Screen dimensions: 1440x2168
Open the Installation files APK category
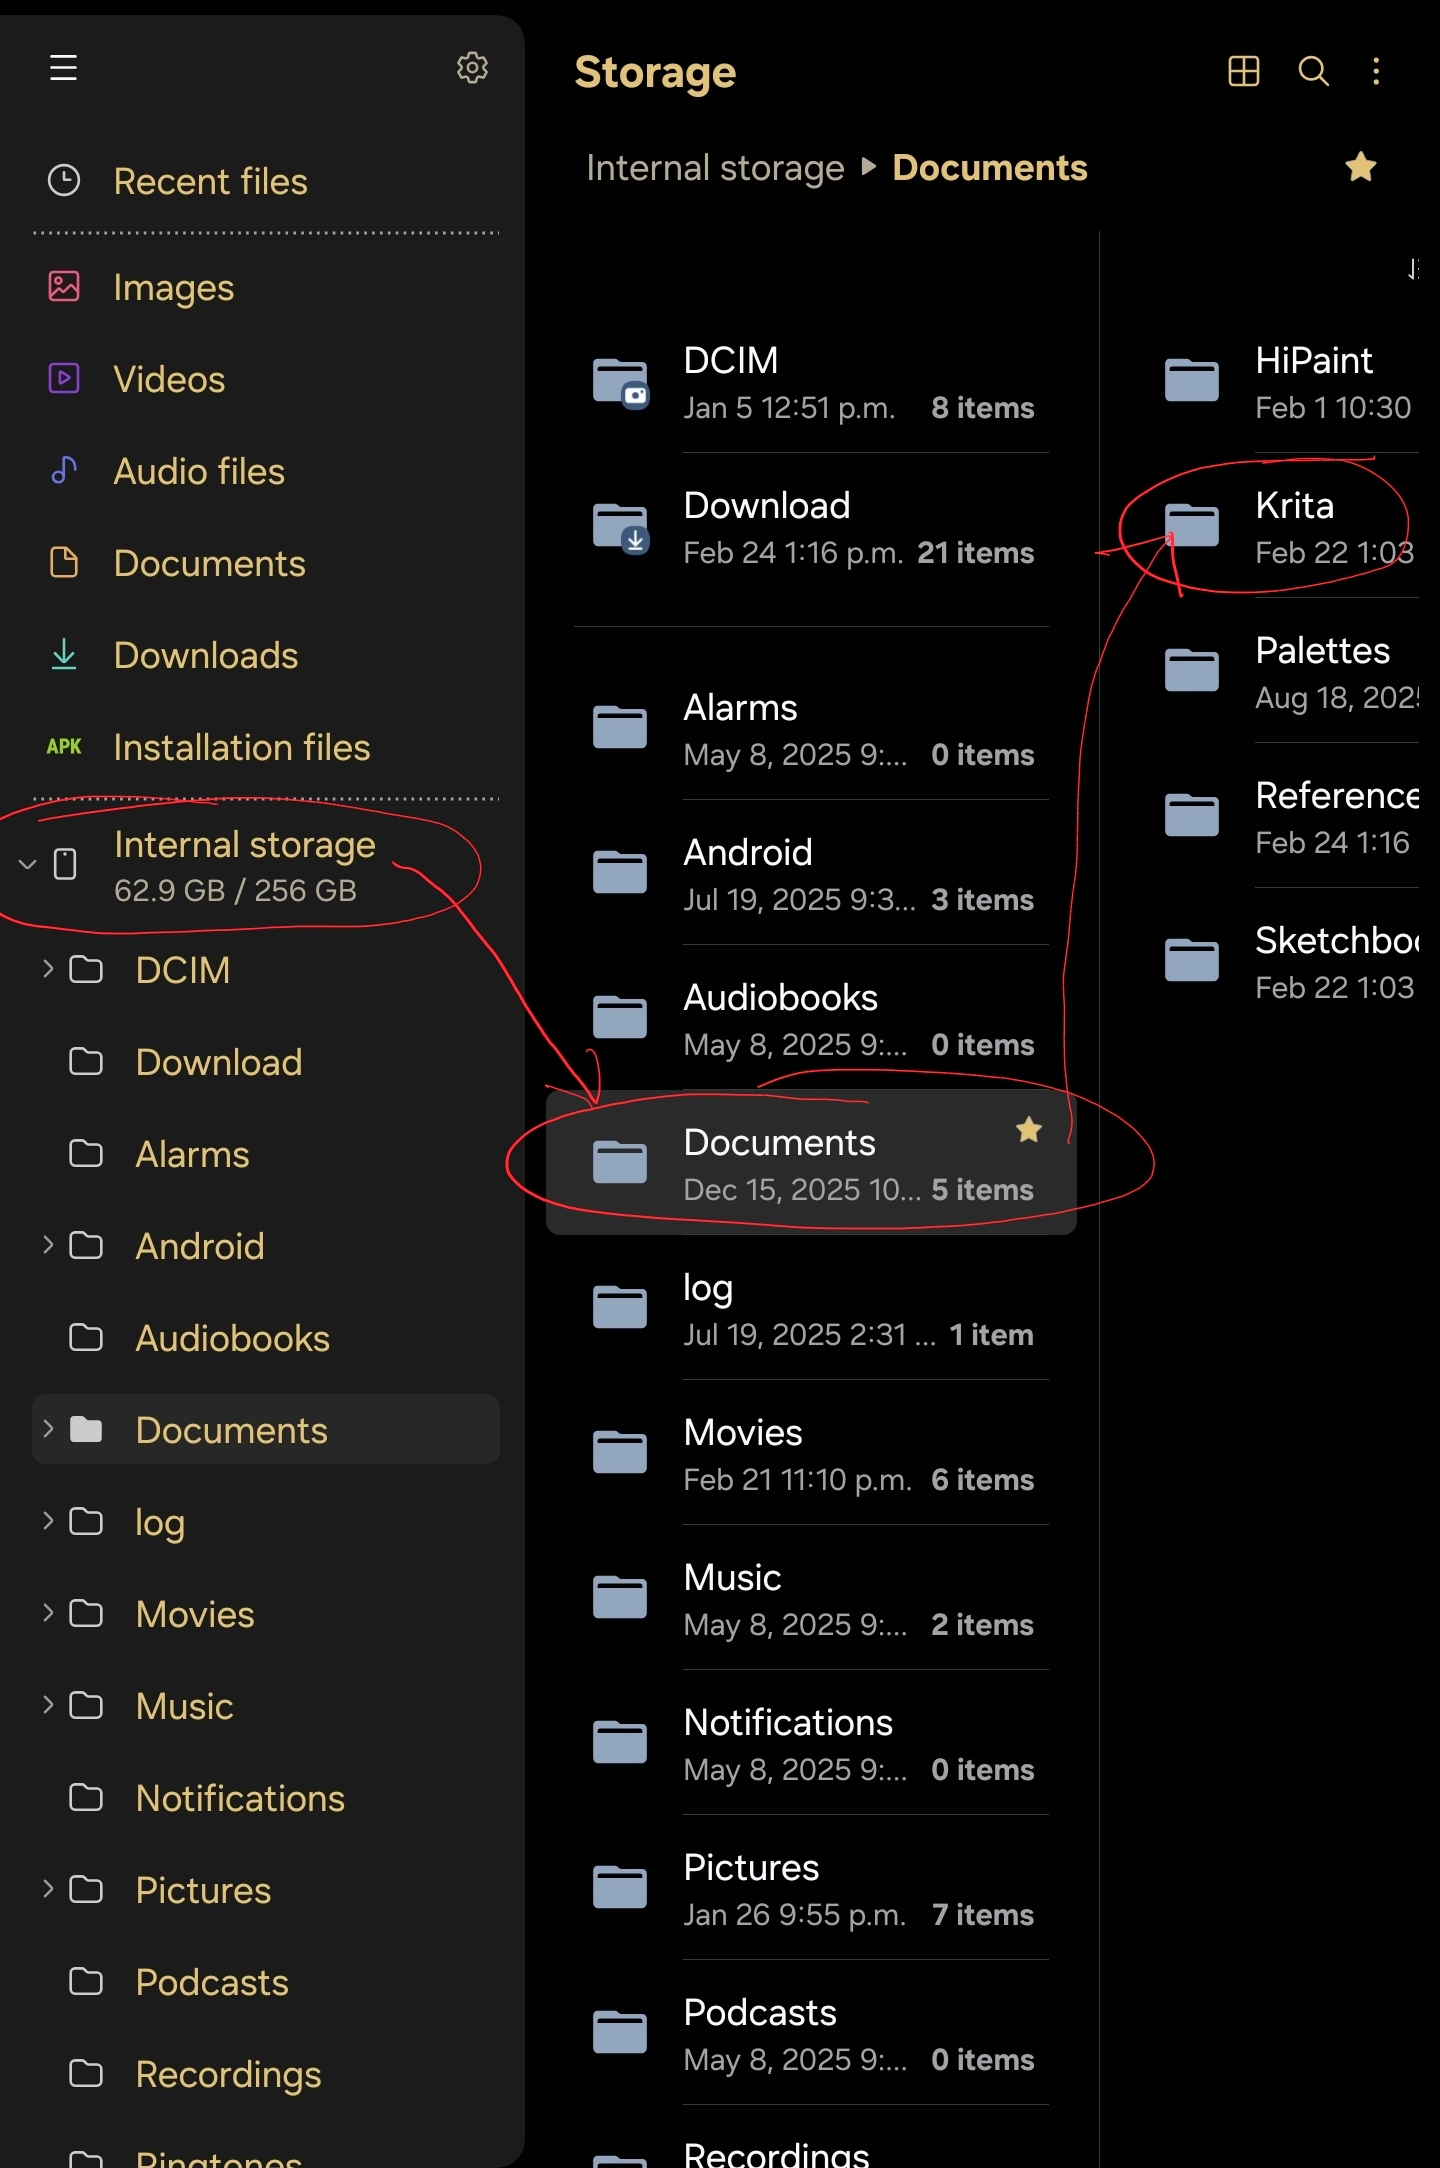click(x=241, y=748)
